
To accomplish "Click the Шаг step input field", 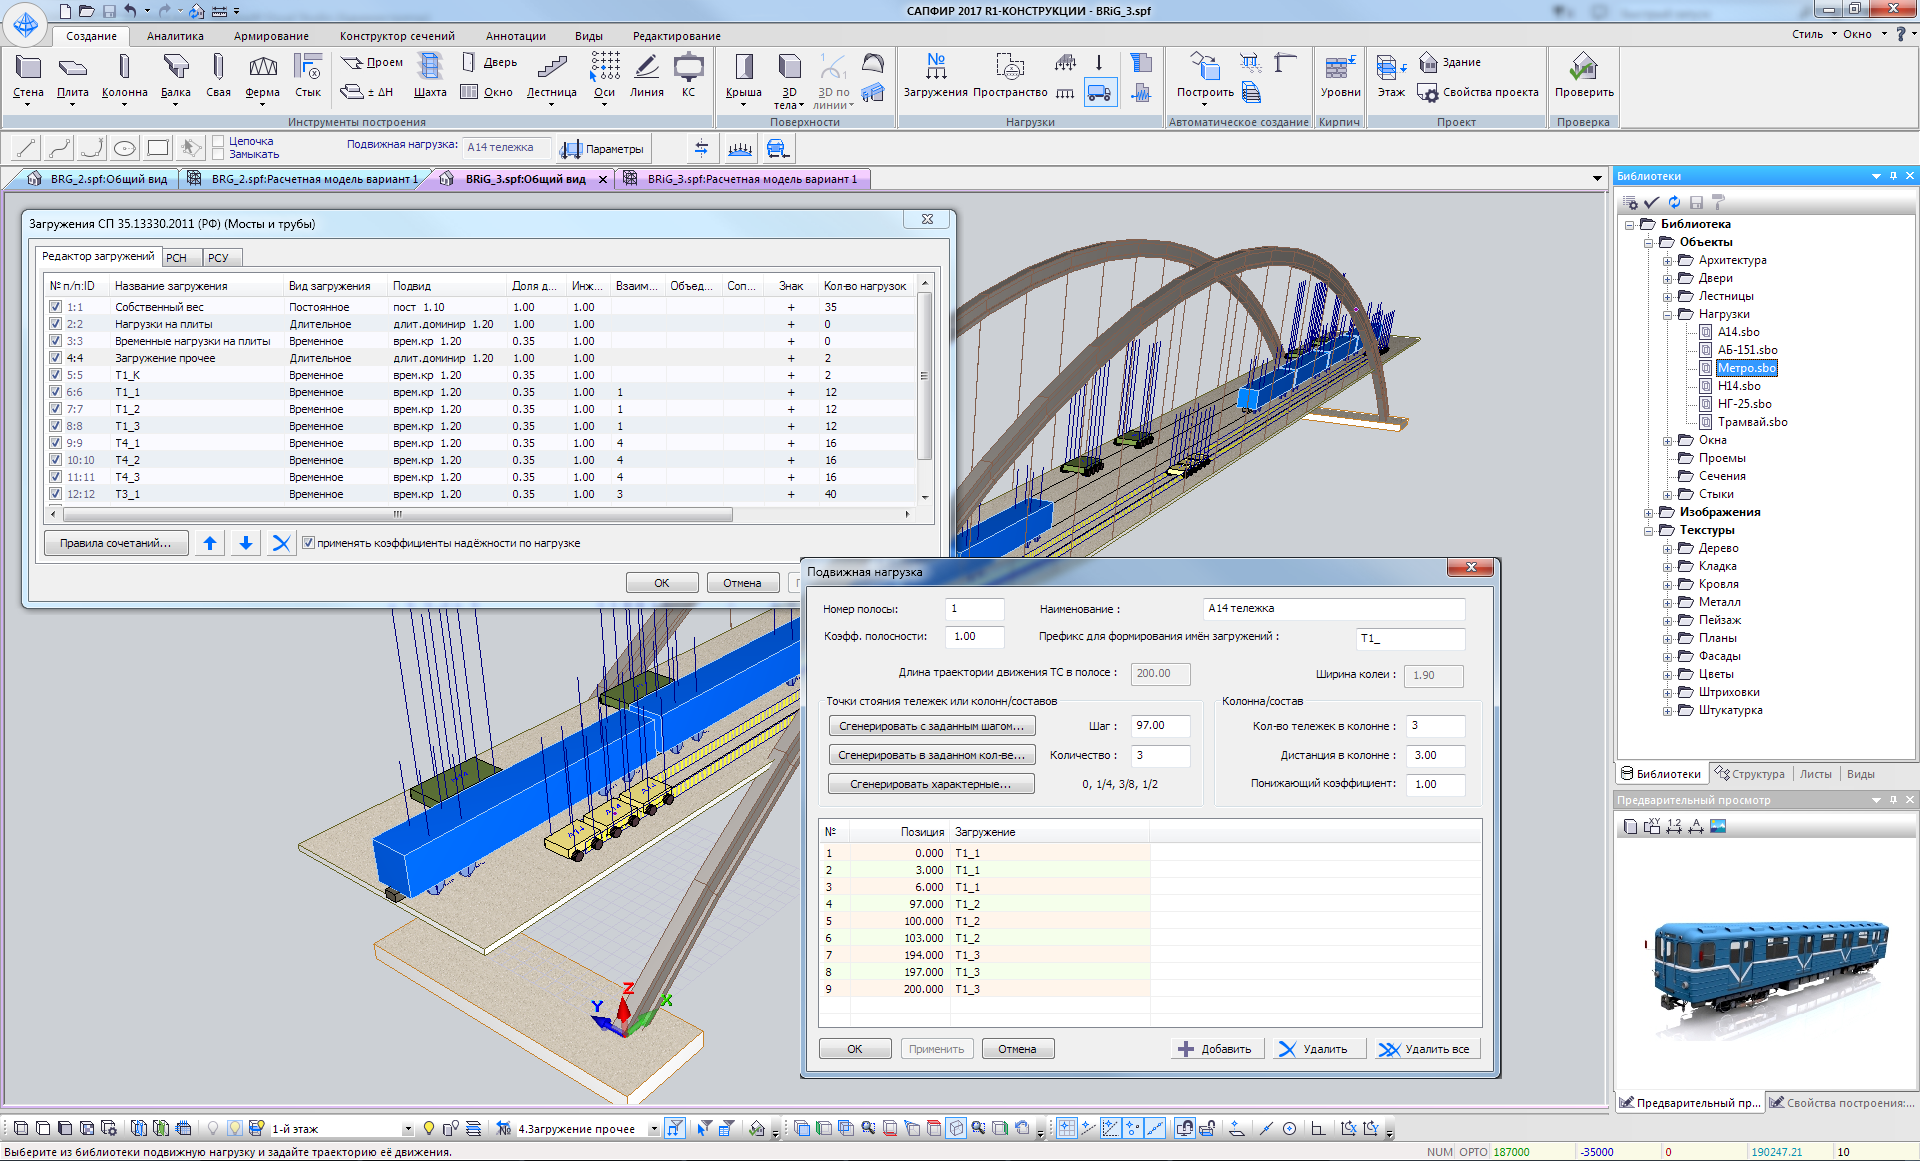I will coord(1159,726).
